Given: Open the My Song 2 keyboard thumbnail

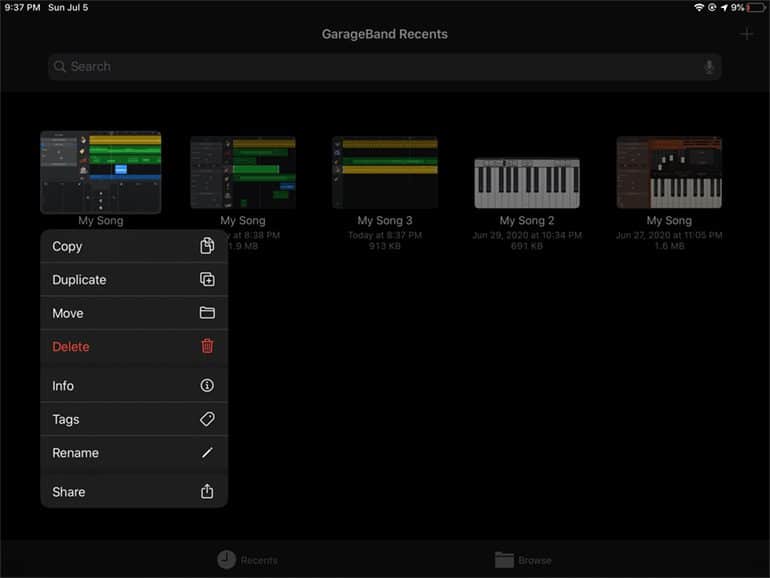Looking at the screenshot, I should [526, 182].
